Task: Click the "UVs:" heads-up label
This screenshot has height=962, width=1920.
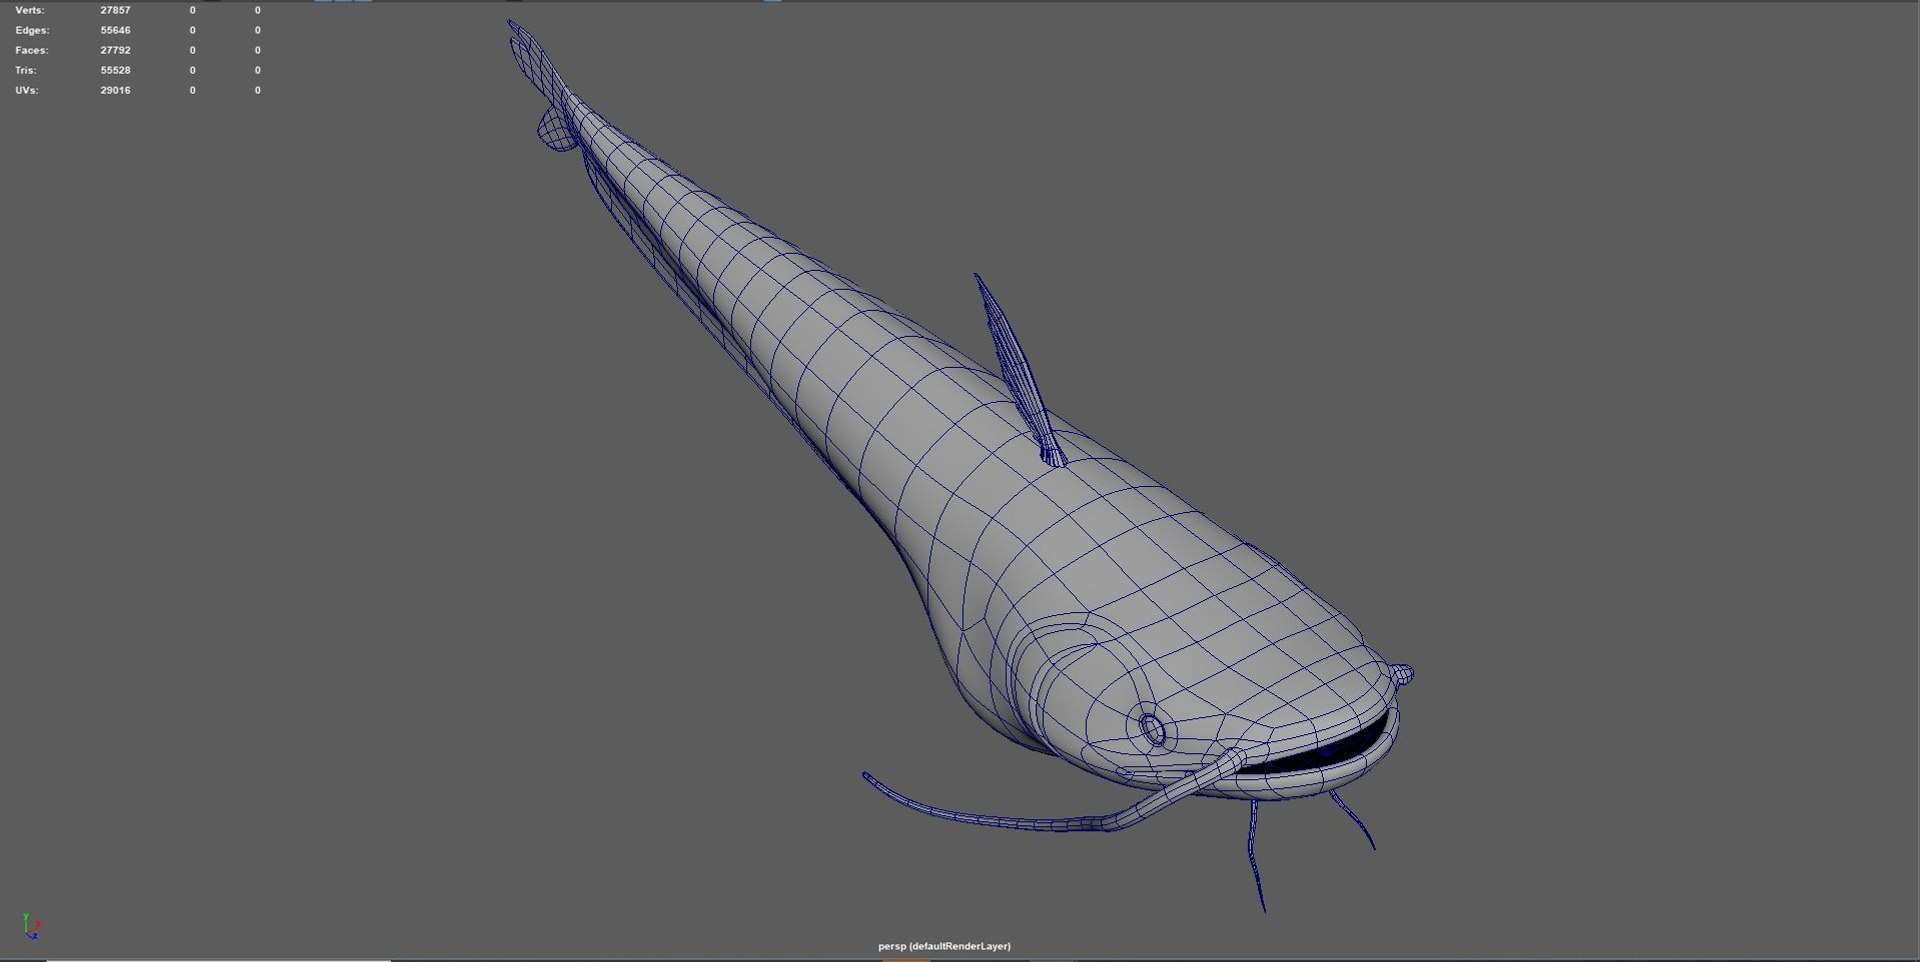Action: click(27, 90)
